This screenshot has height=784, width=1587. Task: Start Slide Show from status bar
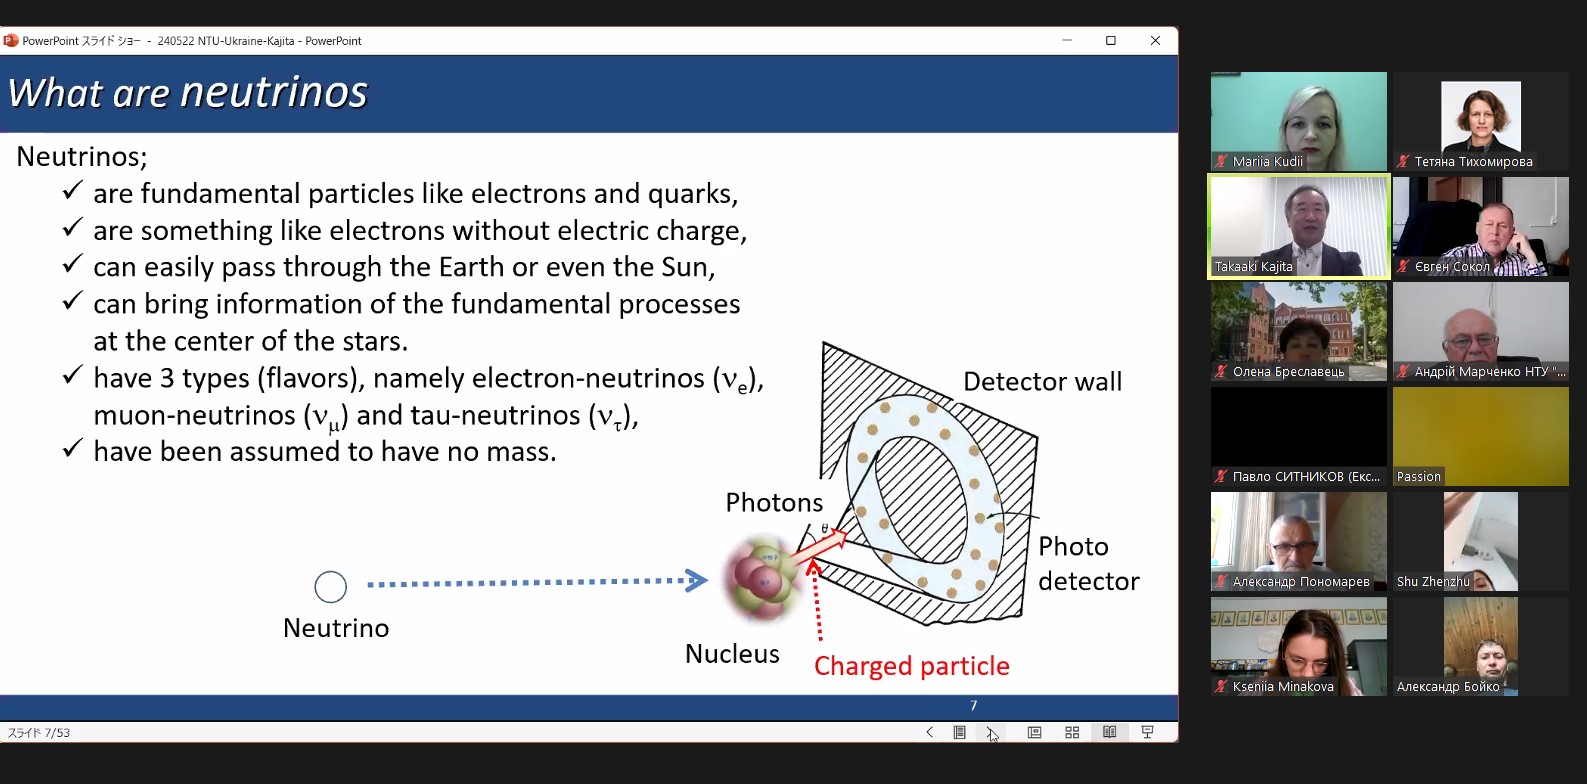[1147, 732]
